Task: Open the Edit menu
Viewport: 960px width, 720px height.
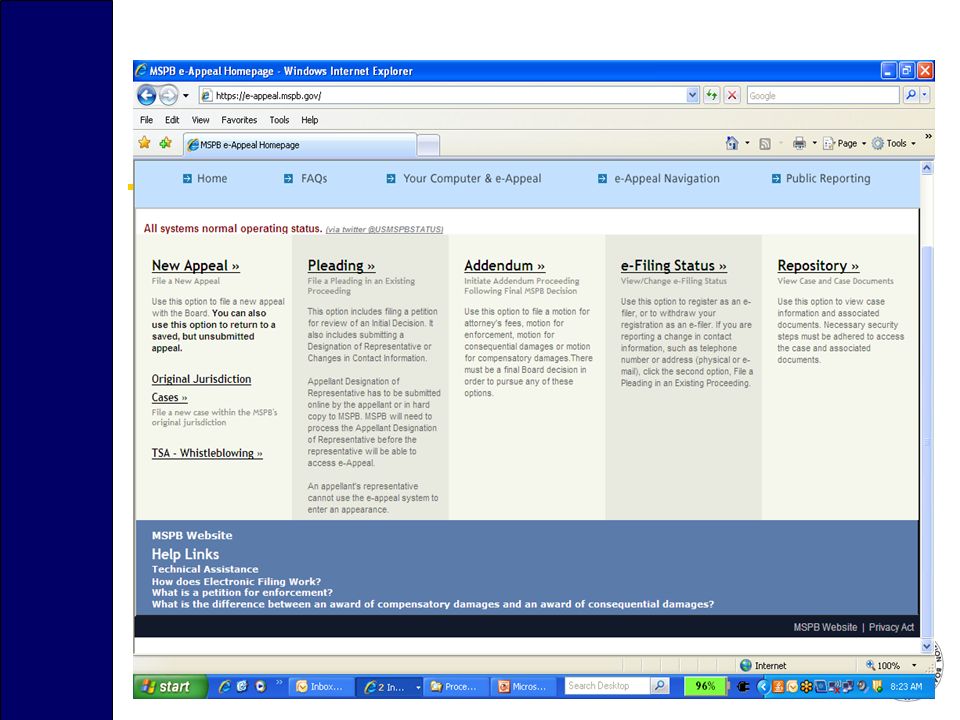Action: tap(172, 120)
